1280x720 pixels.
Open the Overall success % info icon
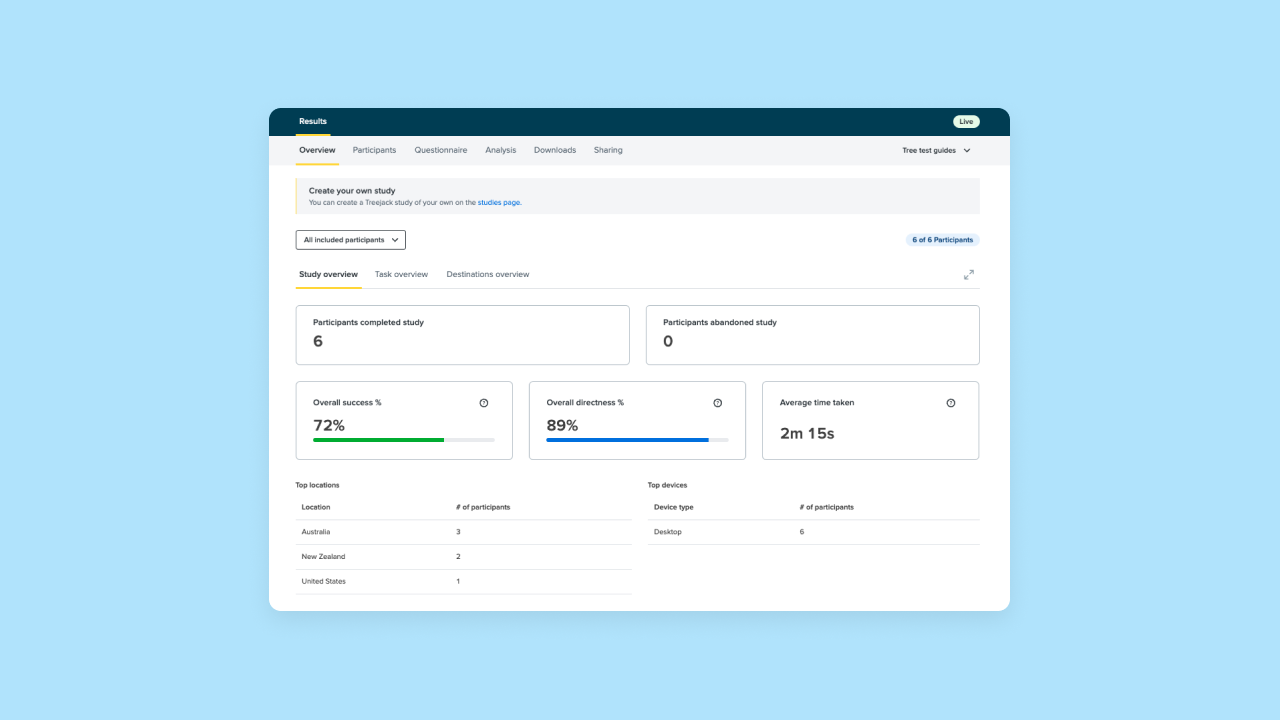pos(484,402)
